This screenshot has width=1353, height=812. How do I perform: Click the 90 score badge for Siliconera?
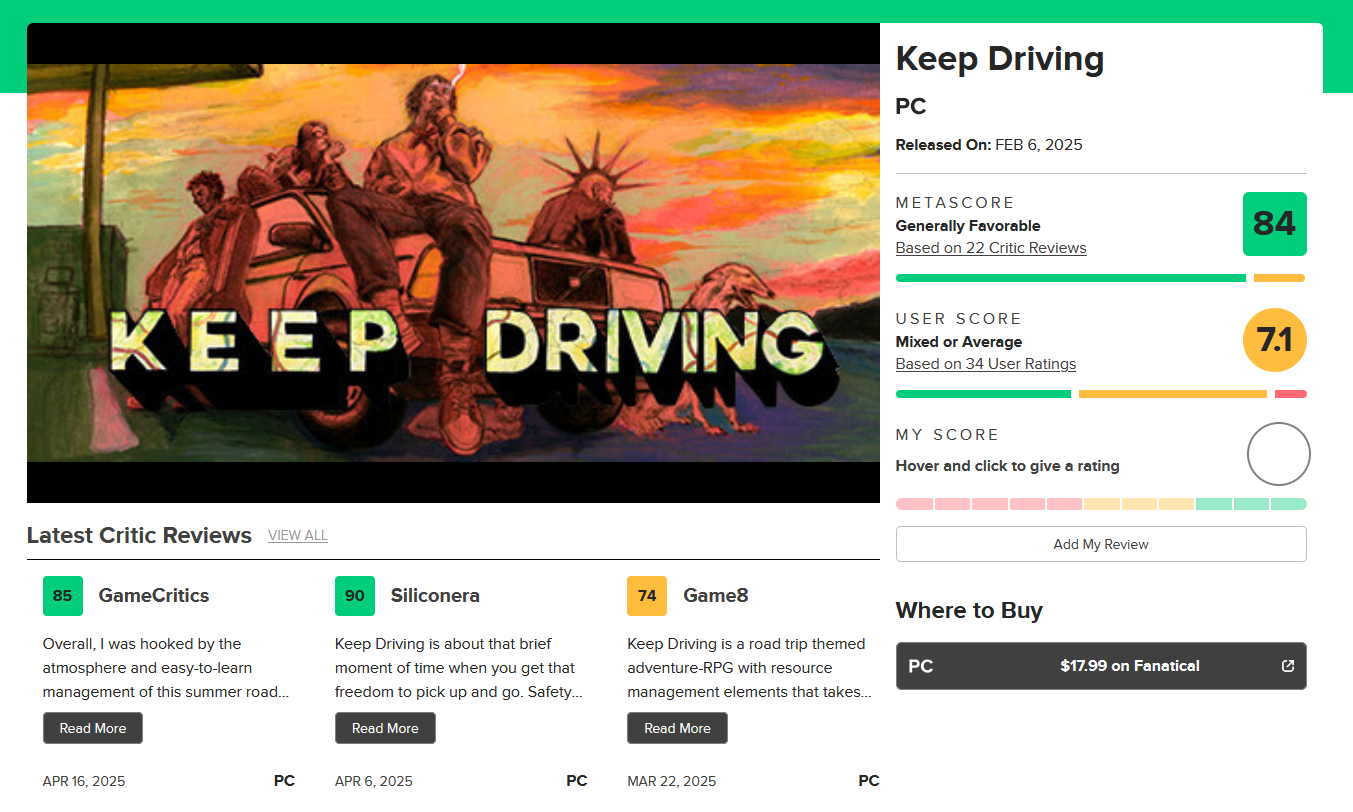click(355, 596)
